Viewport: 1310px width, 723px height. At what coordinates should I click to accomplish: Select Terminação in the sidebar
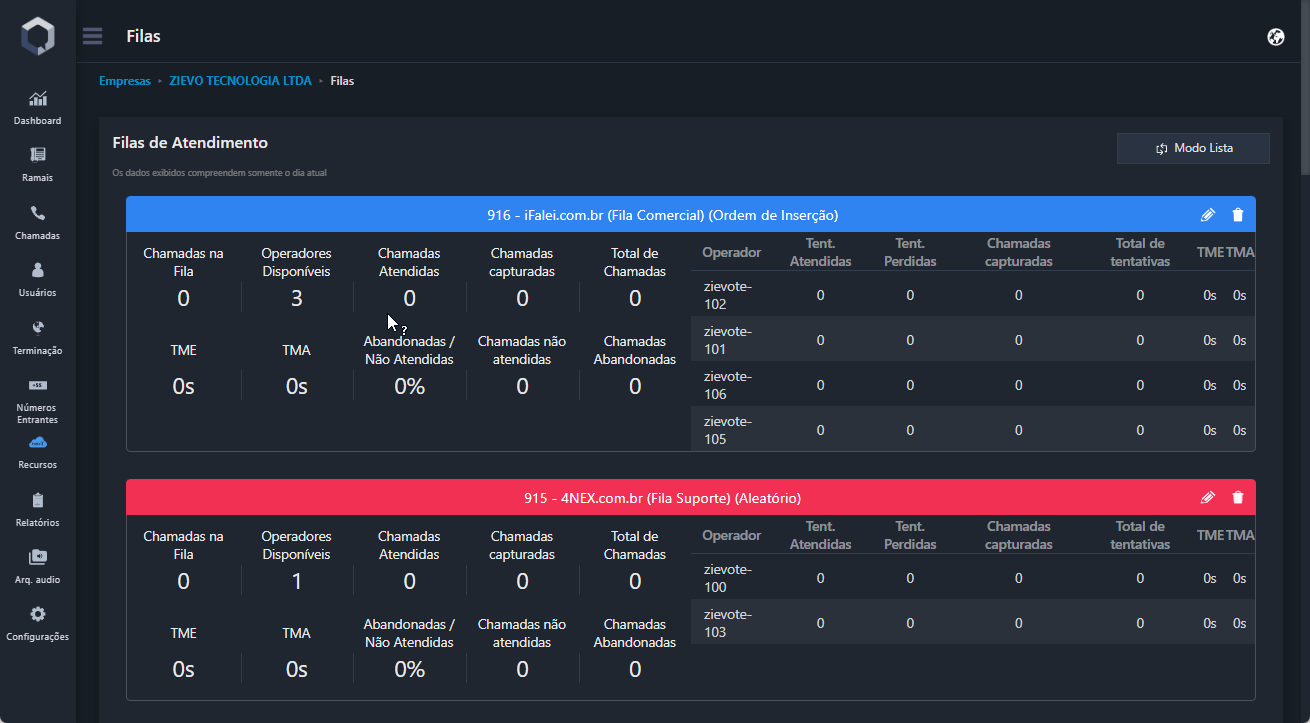point(38,337)
